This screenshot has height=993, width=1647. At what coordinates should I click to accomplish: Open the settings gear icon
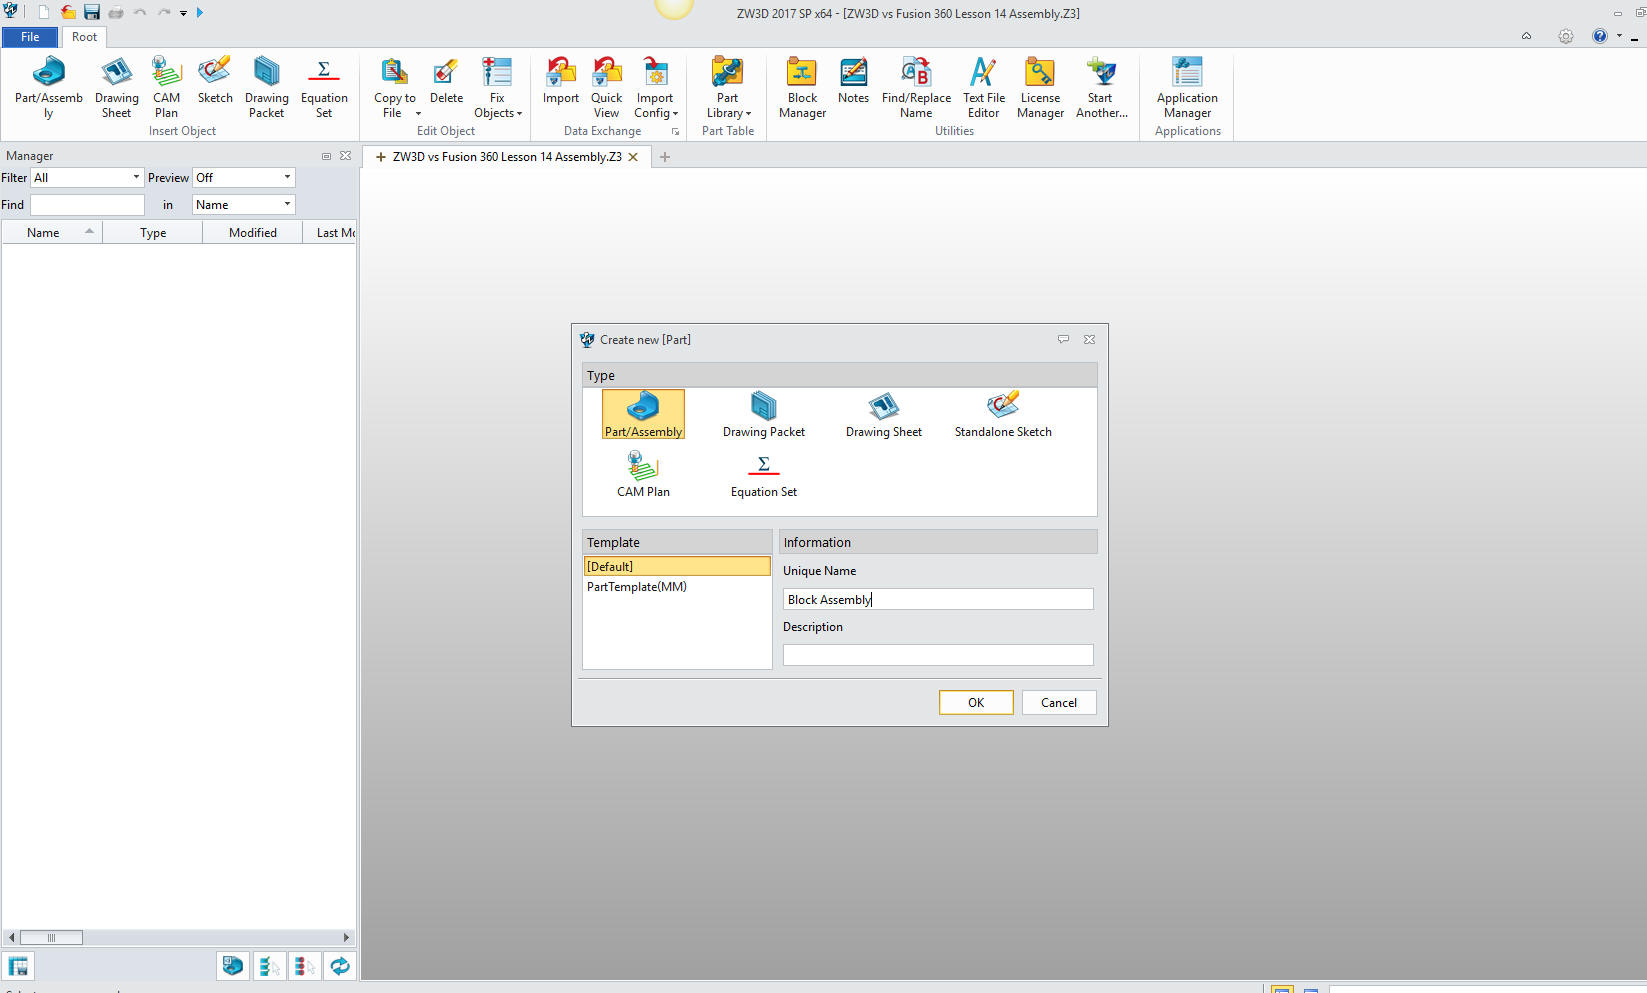1565,36
